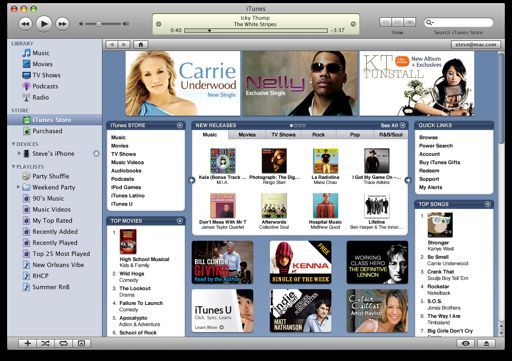Image resolution: width=512 pixels, height=361 pixels.
Task: Create a new playlist with plus button
Action: coord(27,343)
